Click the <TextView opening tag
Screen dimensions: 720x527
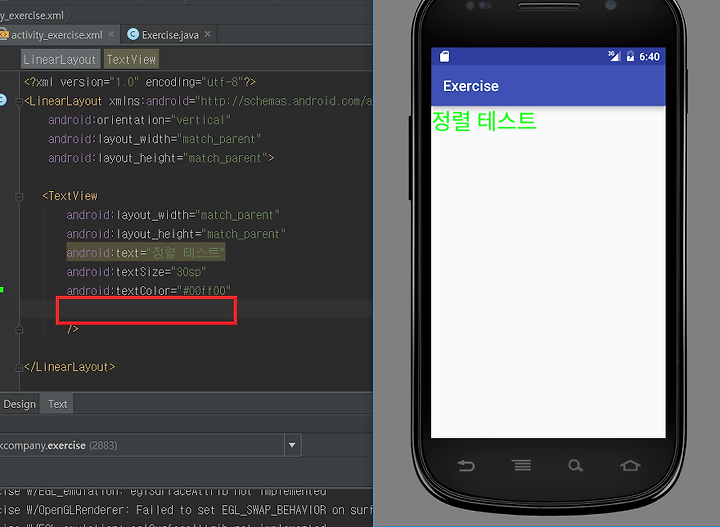pos(70,196)
